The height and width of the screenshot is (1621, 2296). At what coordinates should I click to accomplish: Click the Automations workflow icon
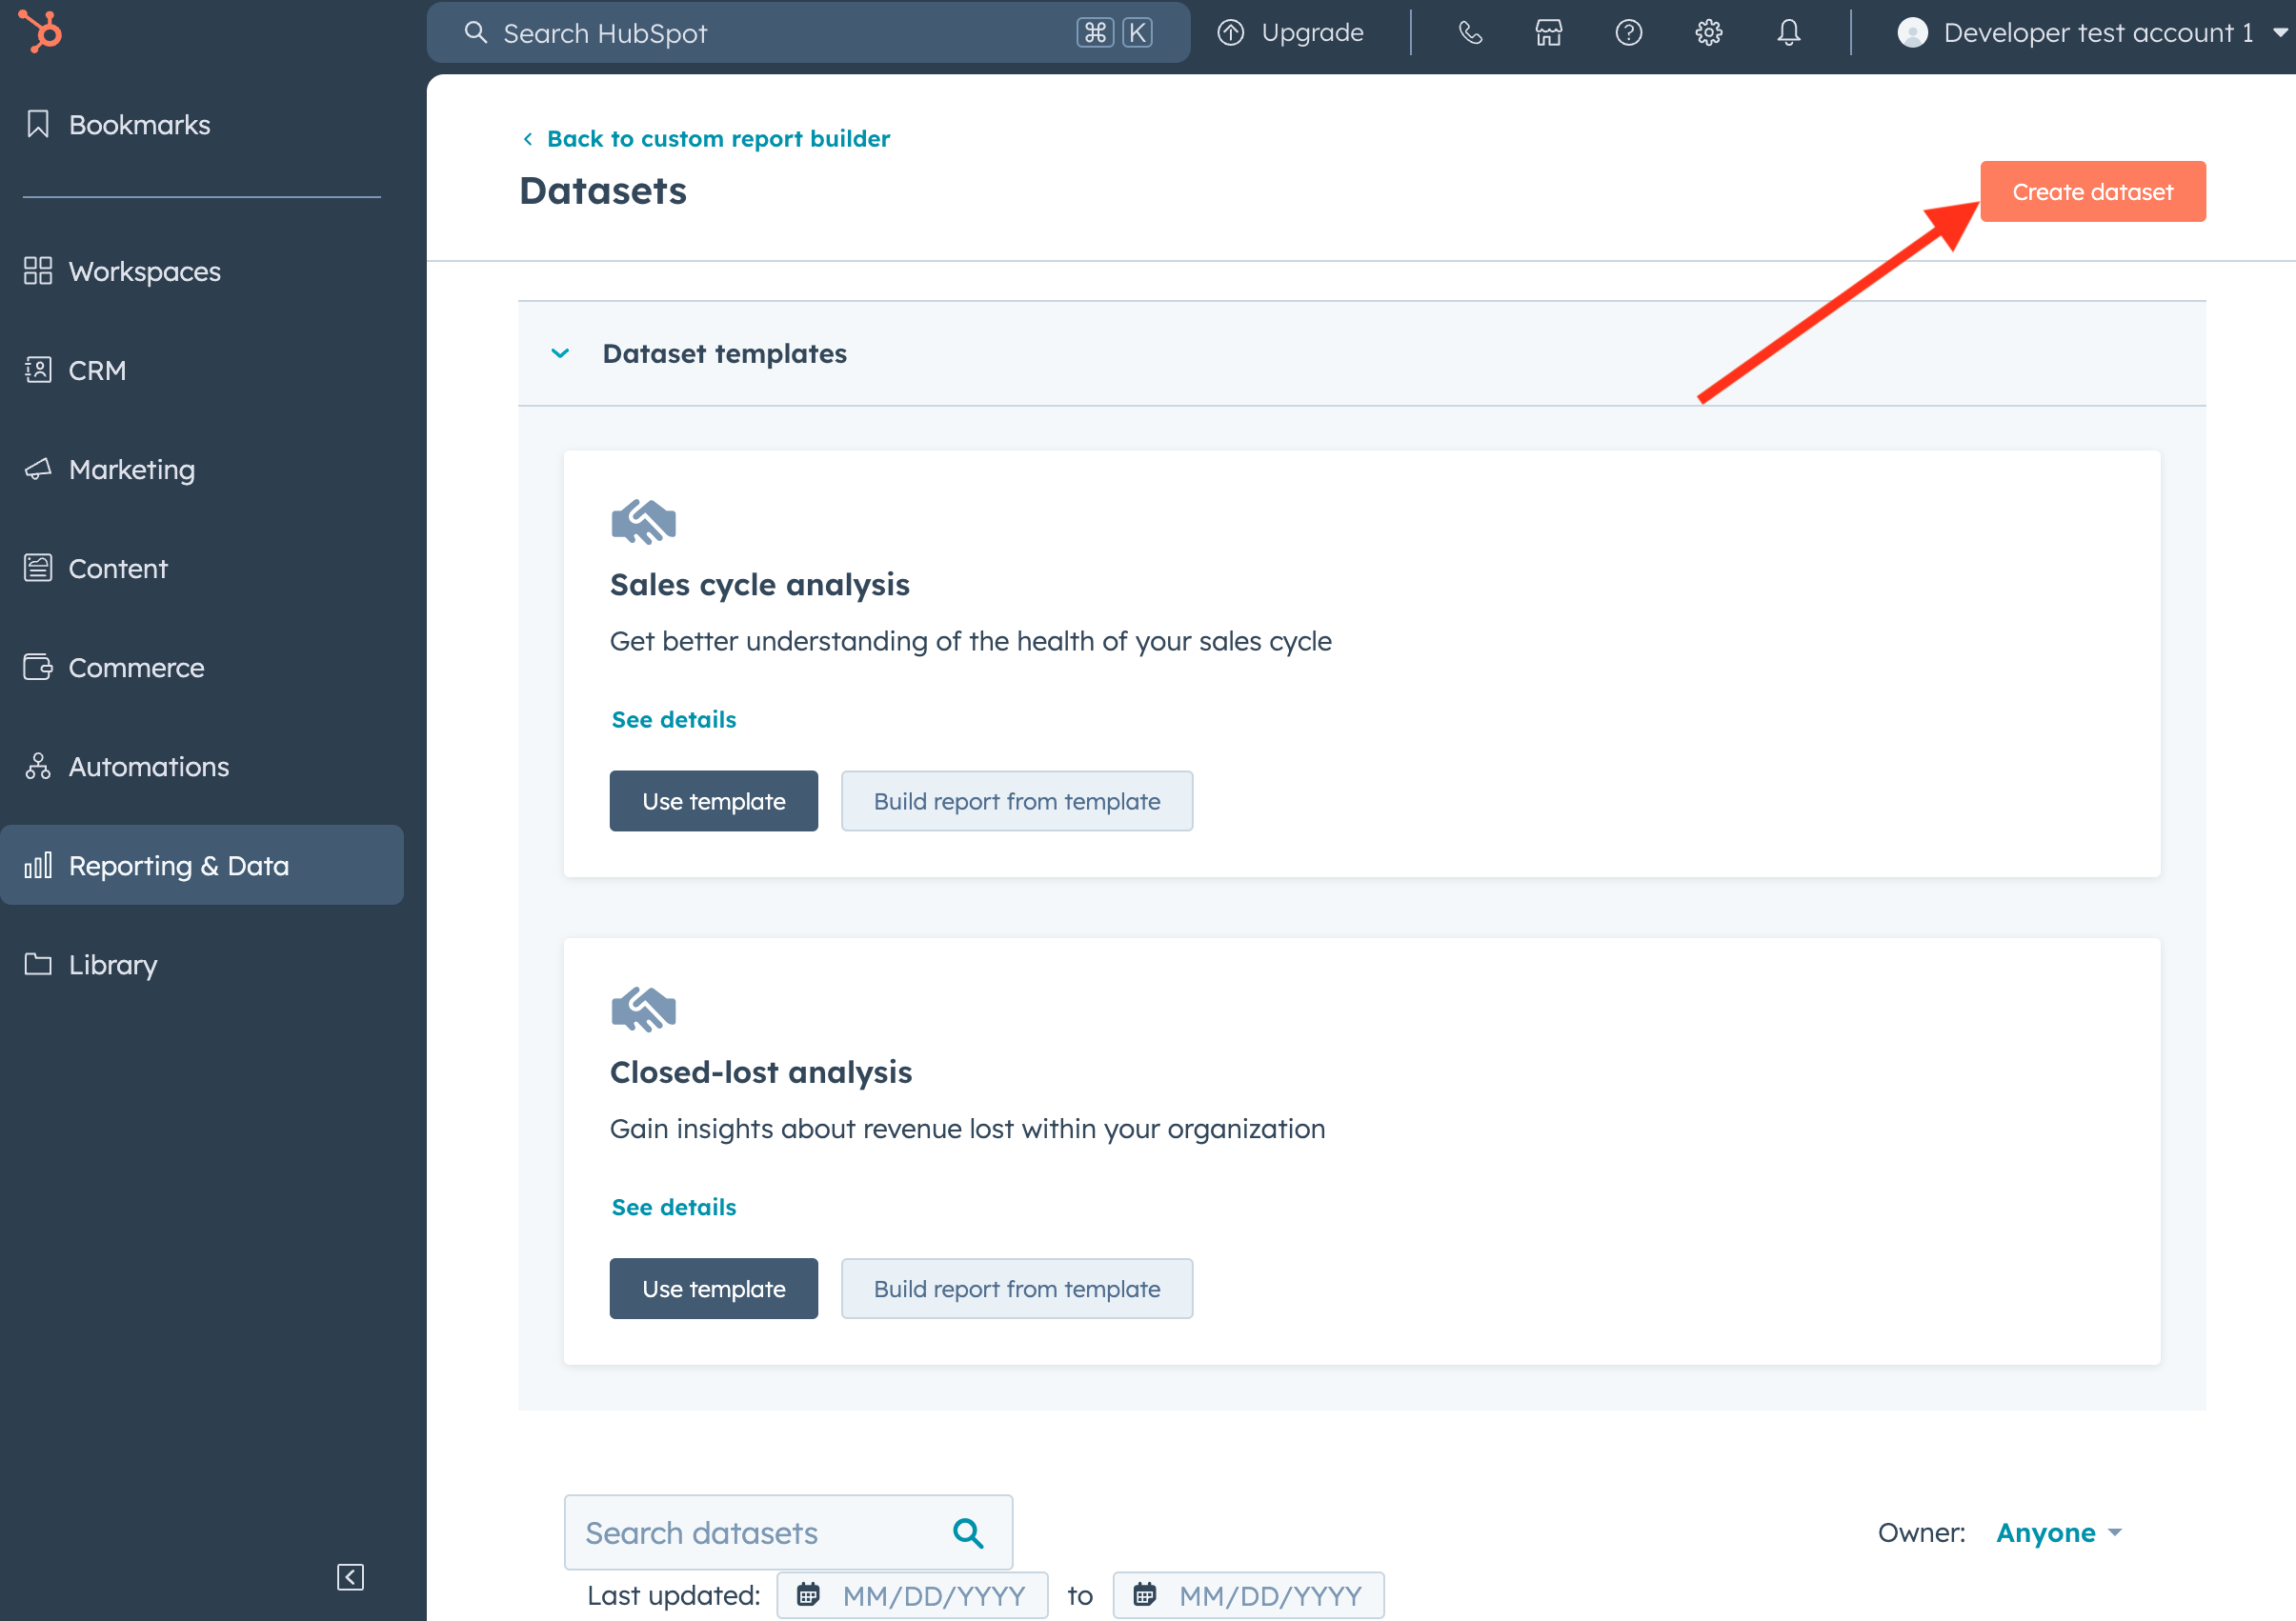coord(38,766)
